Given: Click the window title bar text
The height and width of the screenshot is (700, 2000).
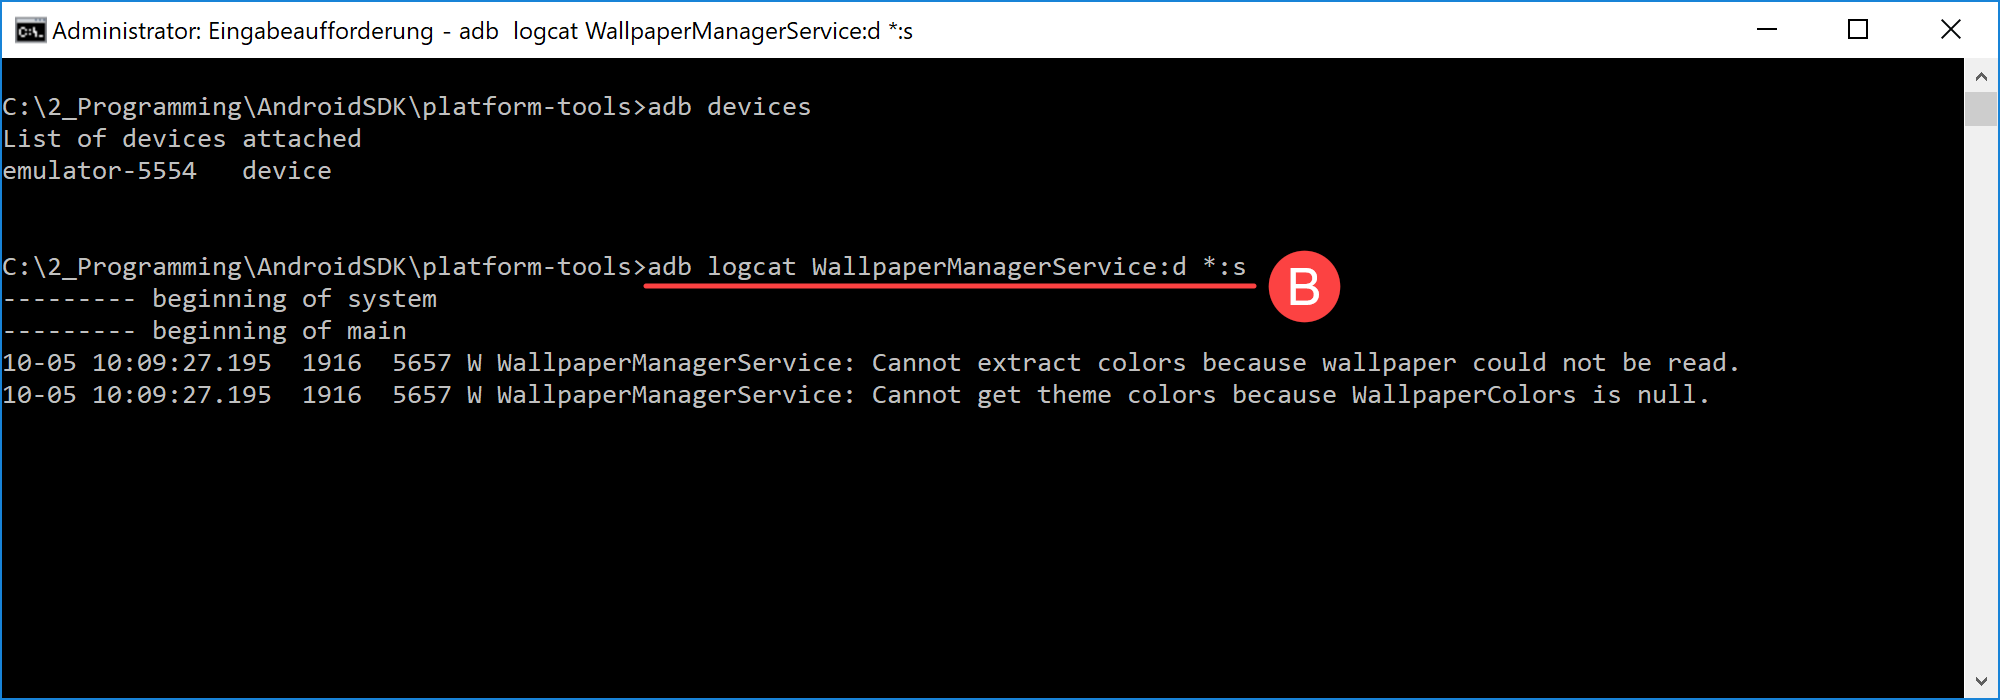Looking at the screenshot, I should tap(483, 31).
